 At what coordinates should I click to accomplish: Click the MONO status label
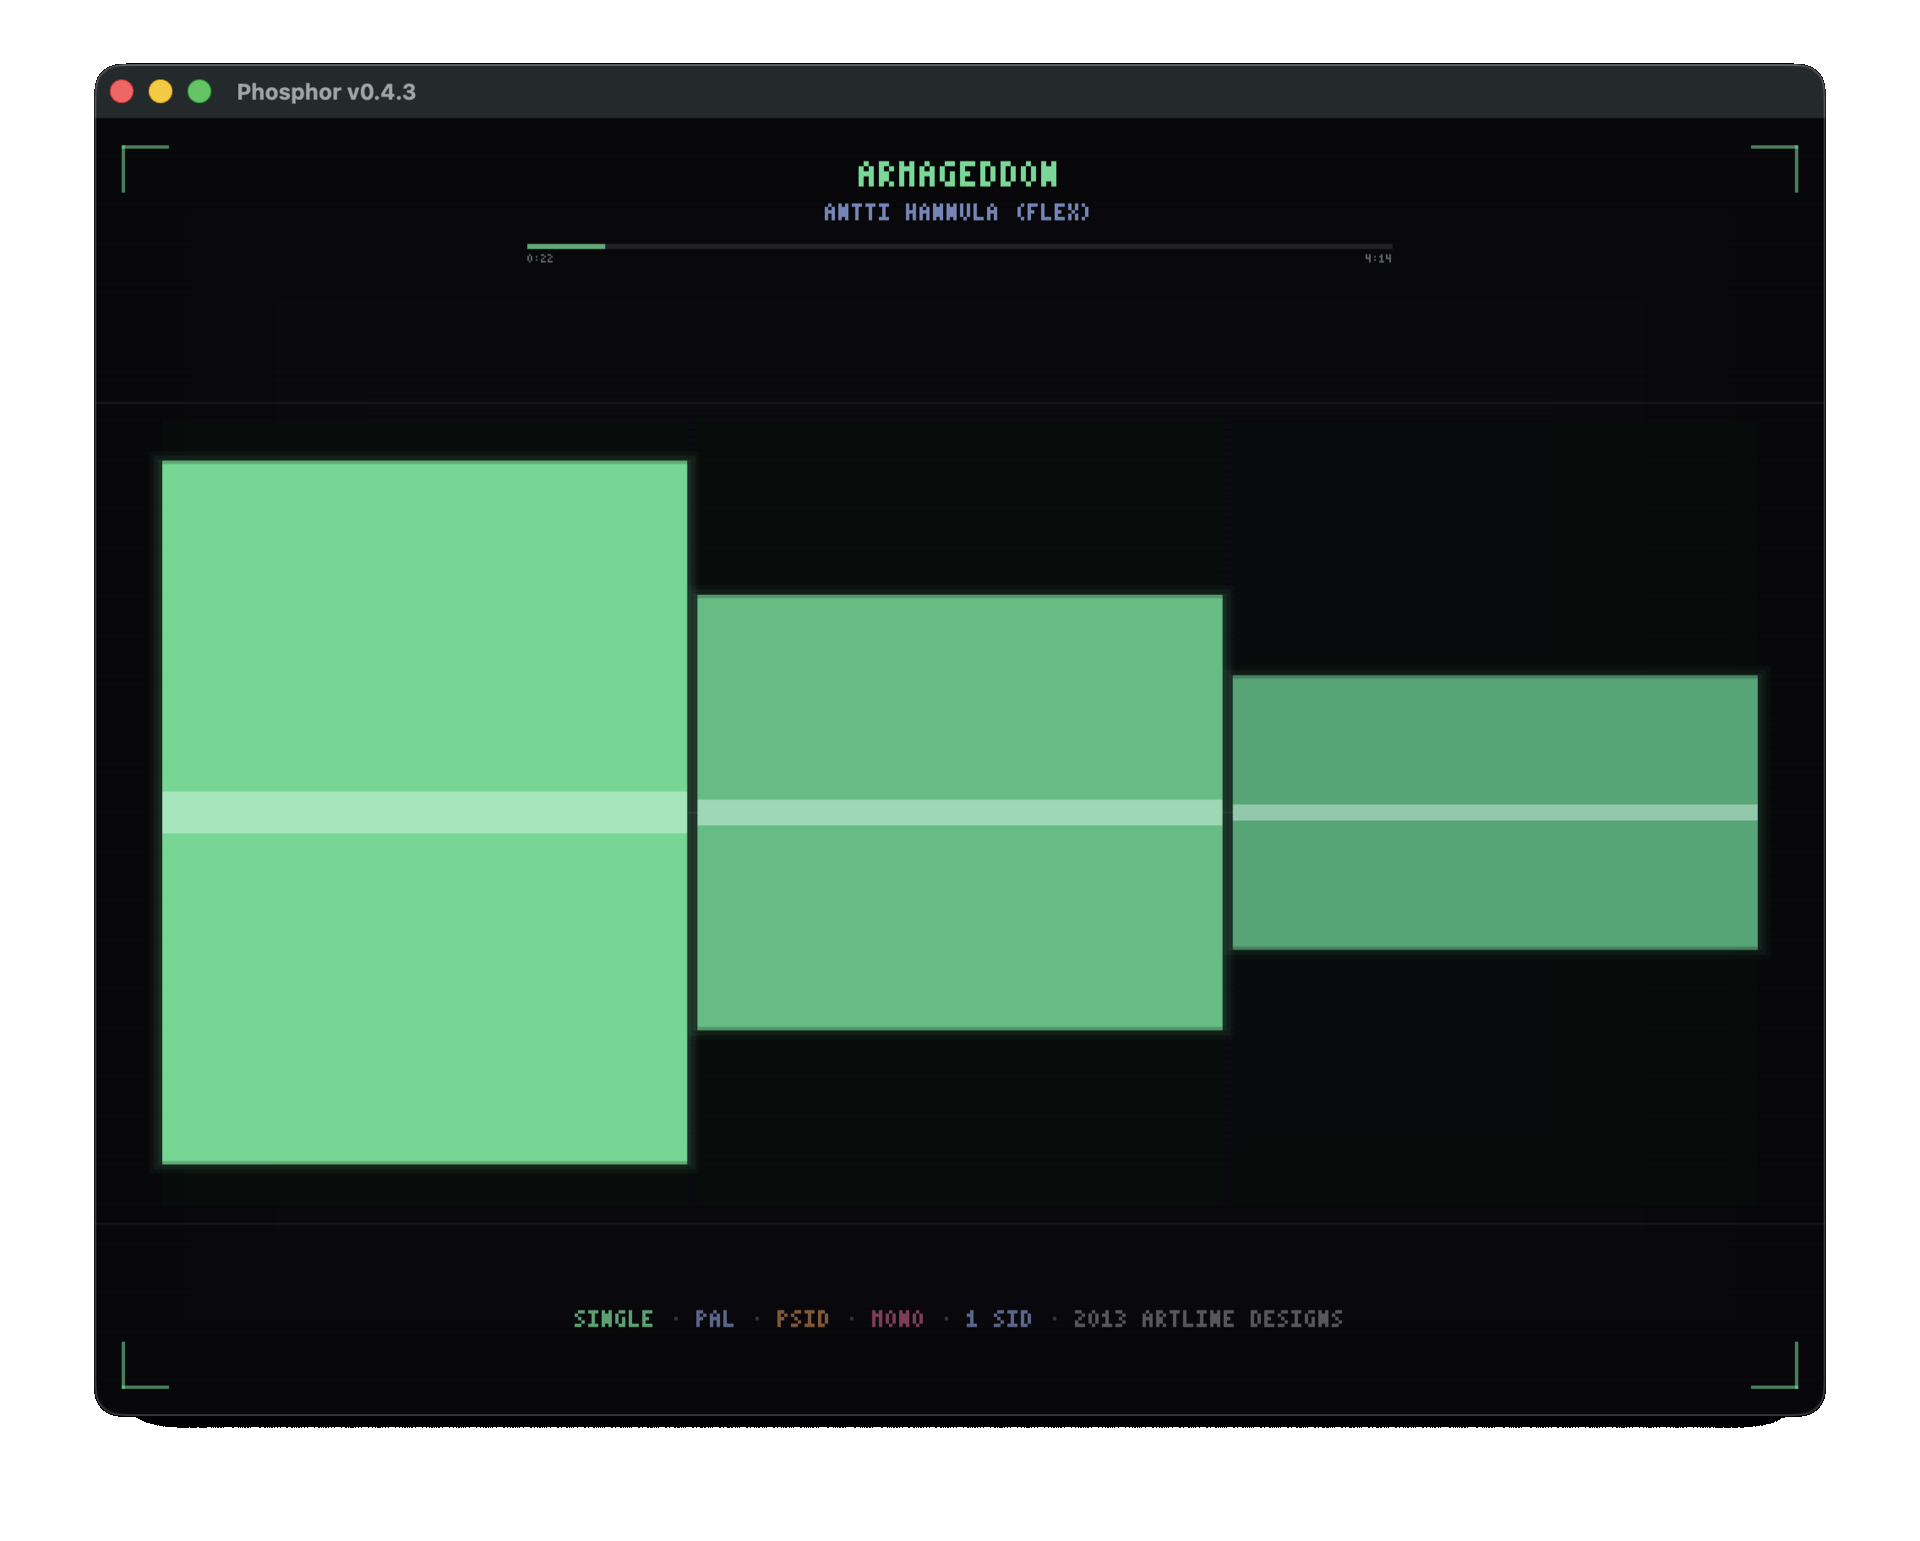(x=897, y=1319)
